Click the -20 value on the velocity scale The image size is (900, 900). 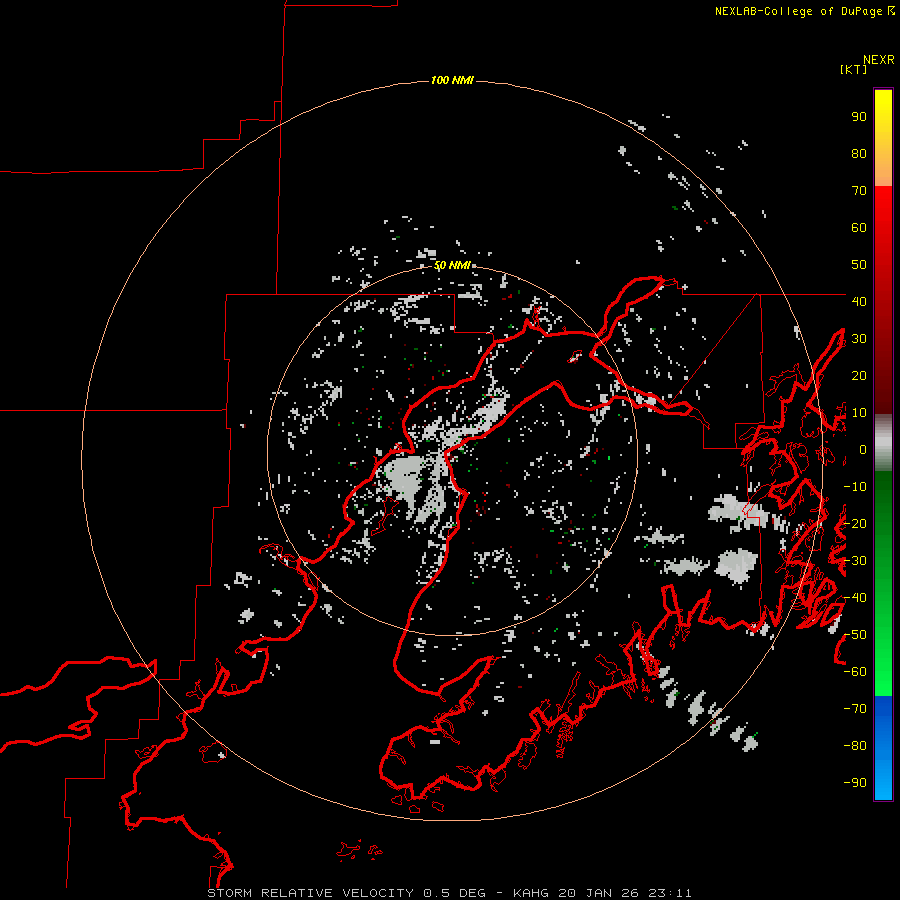[855, 523]
